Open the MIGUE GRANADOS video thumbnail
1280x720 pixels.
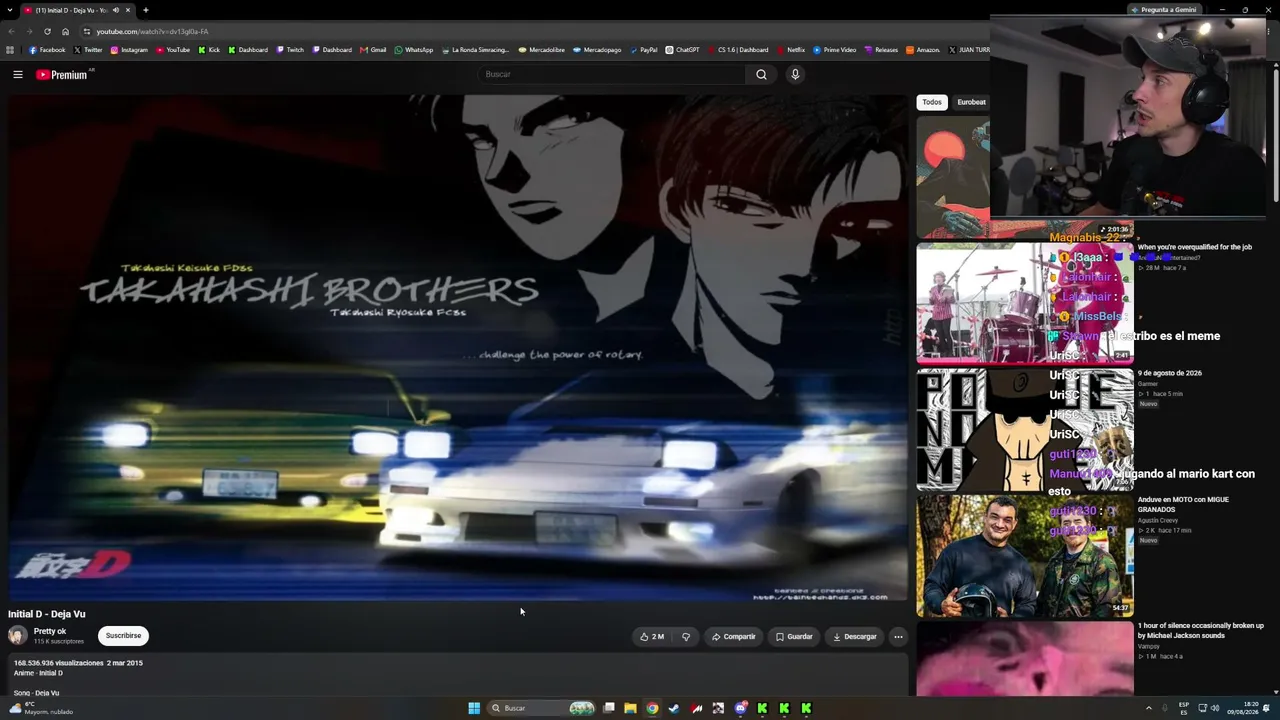(x=1025, y=555)
